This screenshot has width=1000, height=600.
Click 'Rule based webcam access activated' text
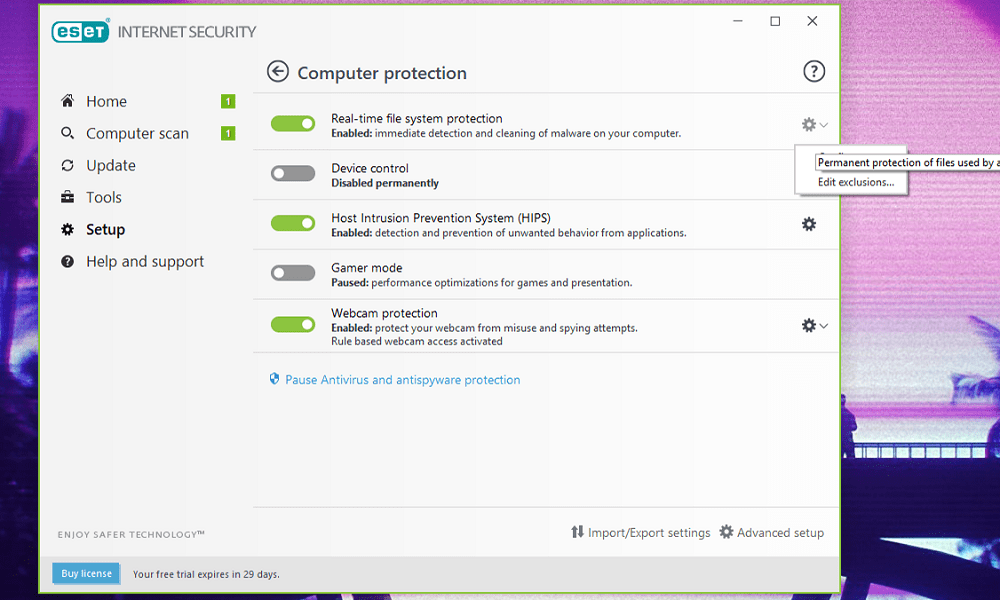pos(416,341)
